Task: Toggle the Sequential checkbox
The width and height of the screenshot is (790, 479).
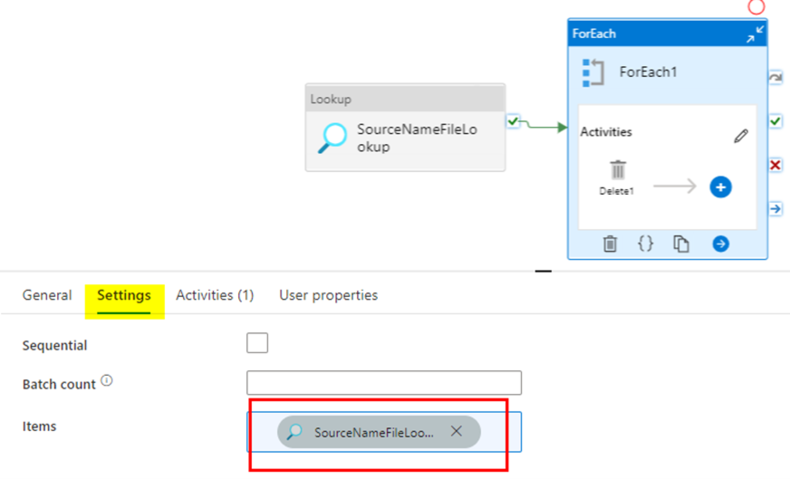Action: click(x=257, y=343)
